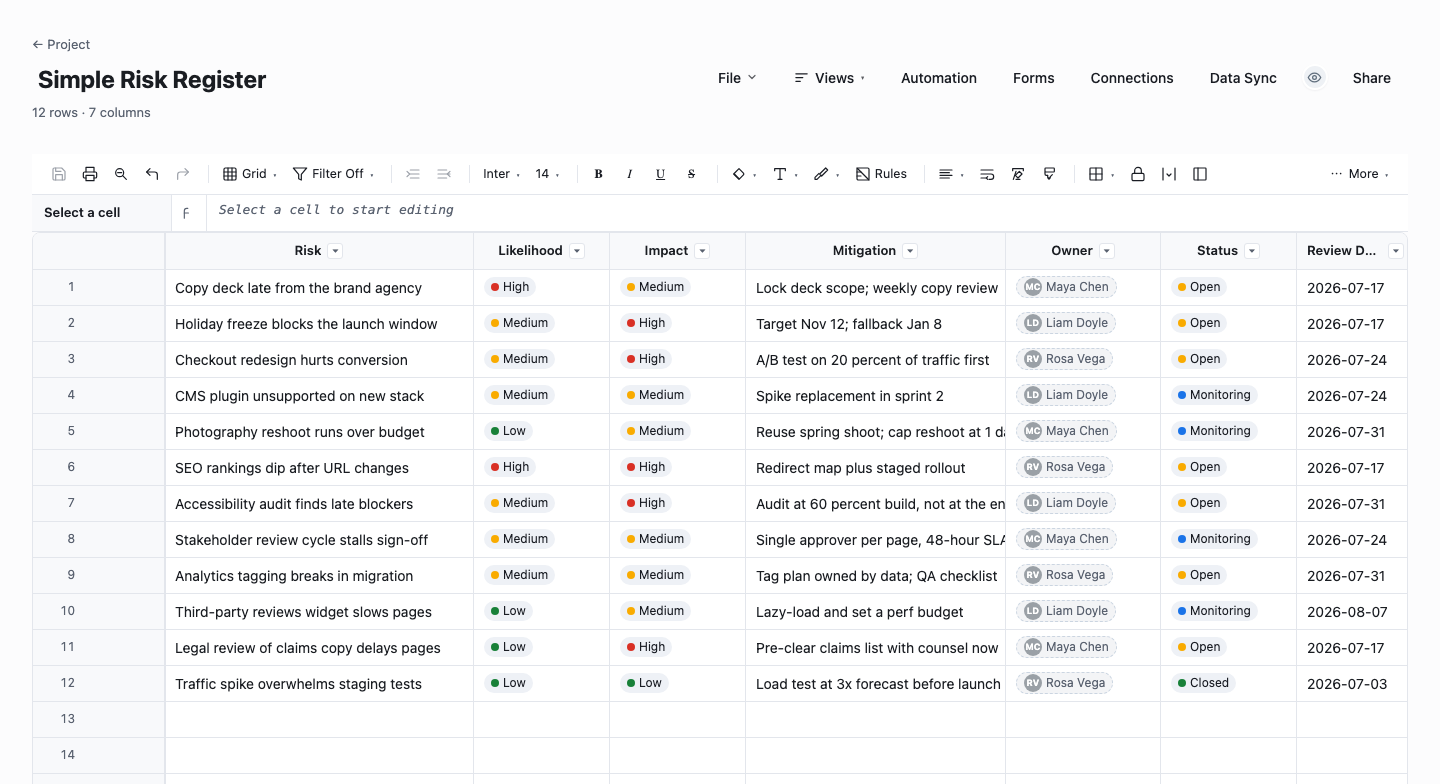
Task: Click the lock icon in toolbar
Action: pyautogui.click(x=1138, y=174)
